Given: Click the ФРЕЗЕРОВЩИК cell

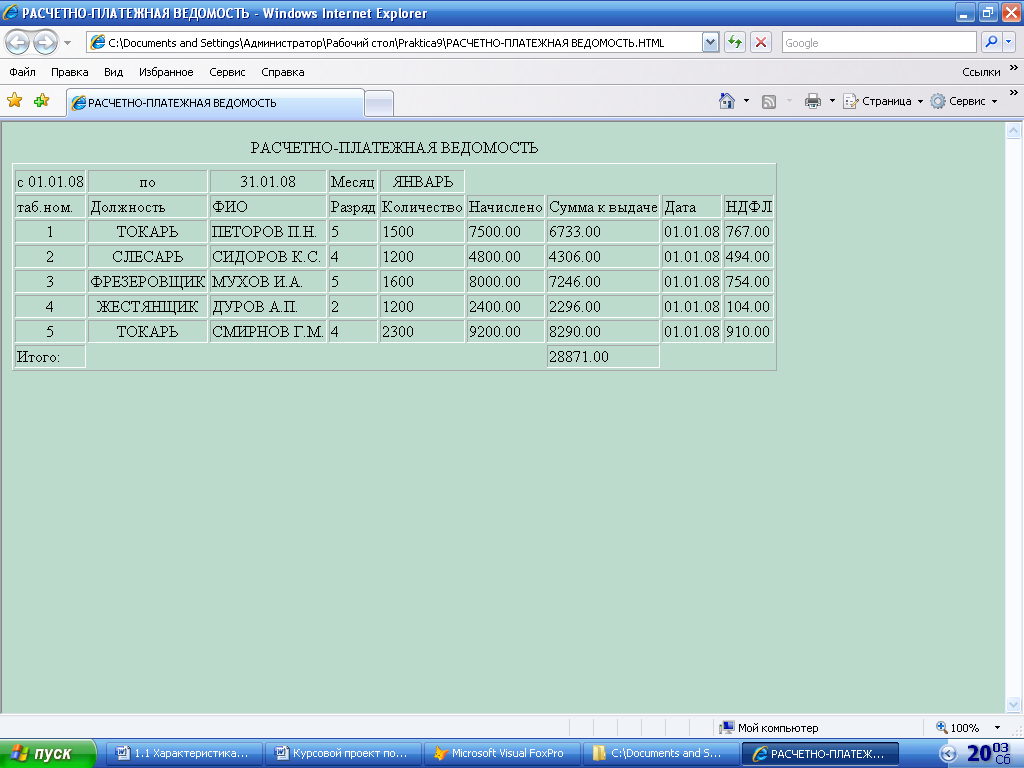Looking at the screenshot, I should [148, 281].
